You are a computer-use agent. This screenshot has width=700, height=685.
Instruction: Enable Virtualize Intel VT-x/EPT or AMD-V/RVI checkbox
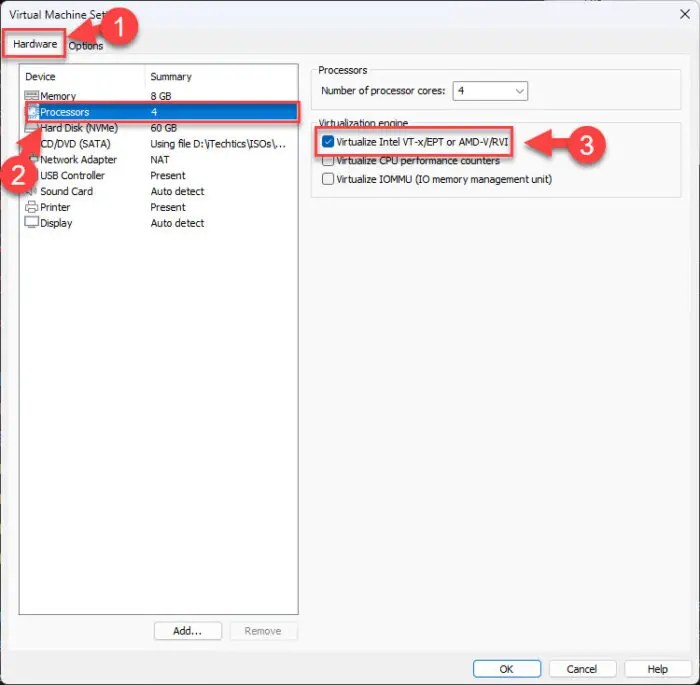pyautogui.click(x=328, y=142)
